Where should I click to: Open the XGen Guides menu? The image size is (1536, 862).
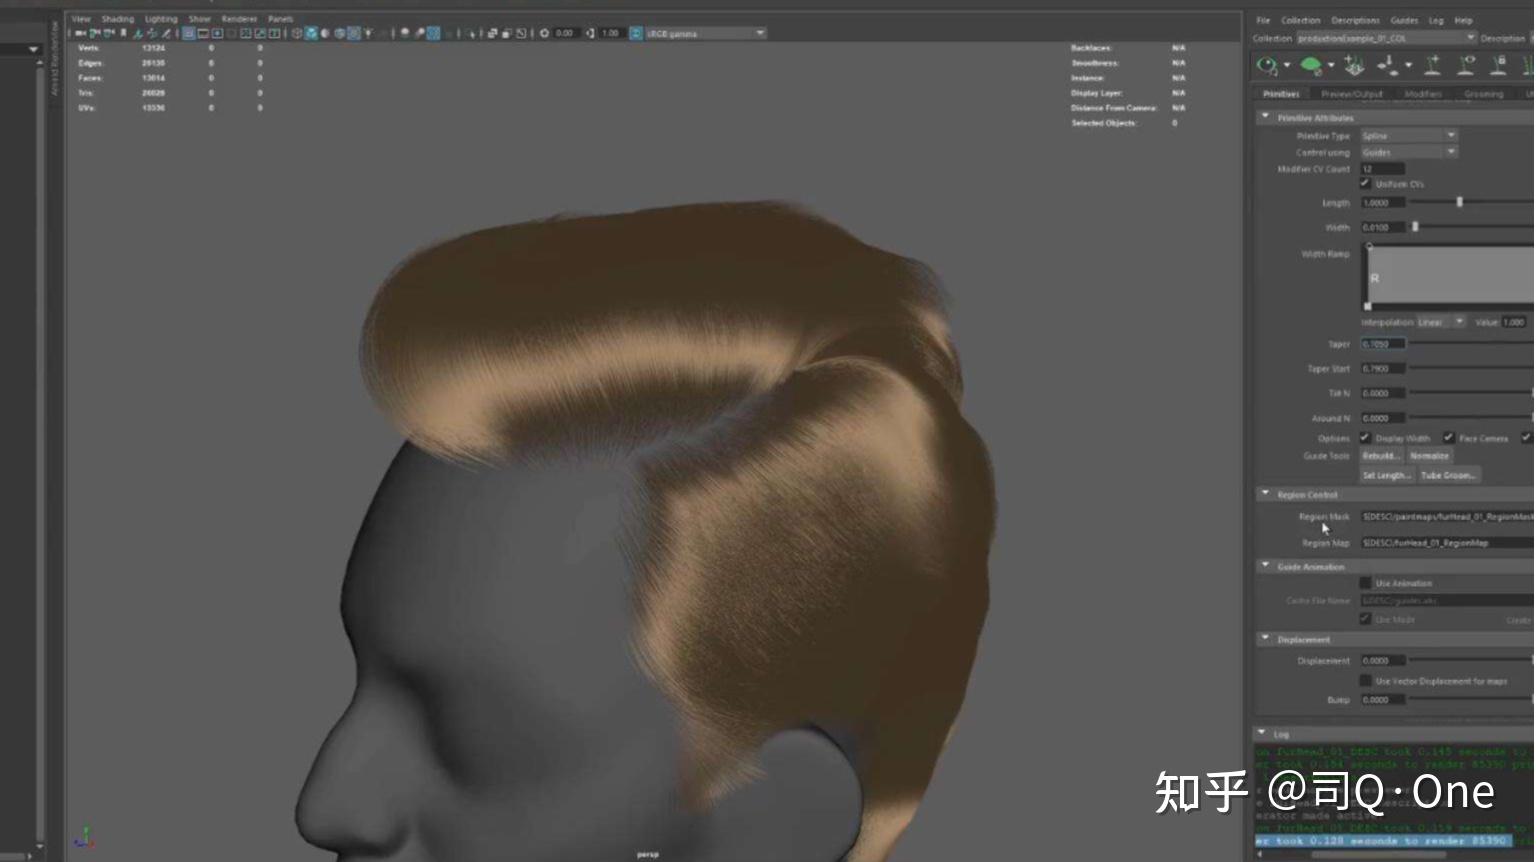[x=1404, y=20]
